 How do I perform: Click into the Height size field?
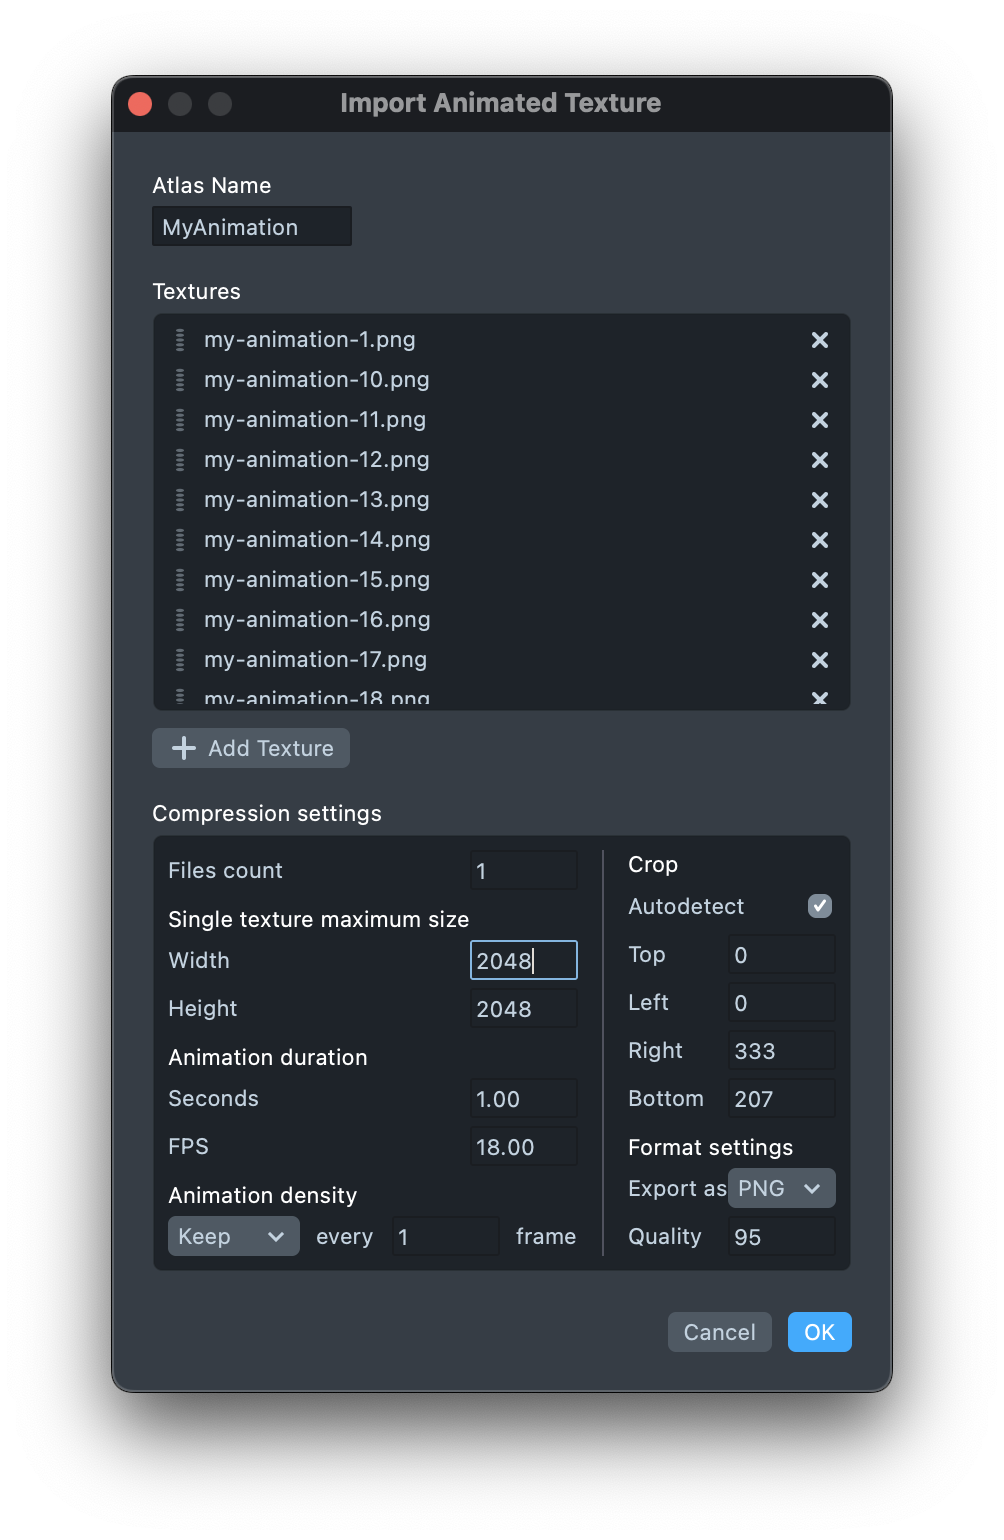pos(523,1009)
